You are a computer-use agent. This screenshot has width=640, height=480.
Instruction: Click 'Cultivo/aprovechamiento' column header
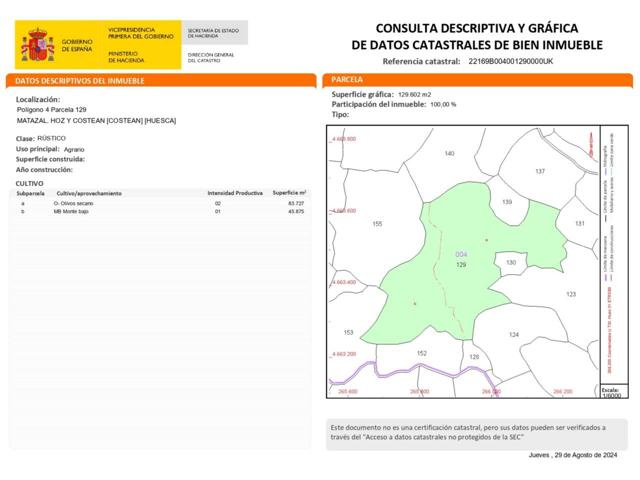(89, 193)
